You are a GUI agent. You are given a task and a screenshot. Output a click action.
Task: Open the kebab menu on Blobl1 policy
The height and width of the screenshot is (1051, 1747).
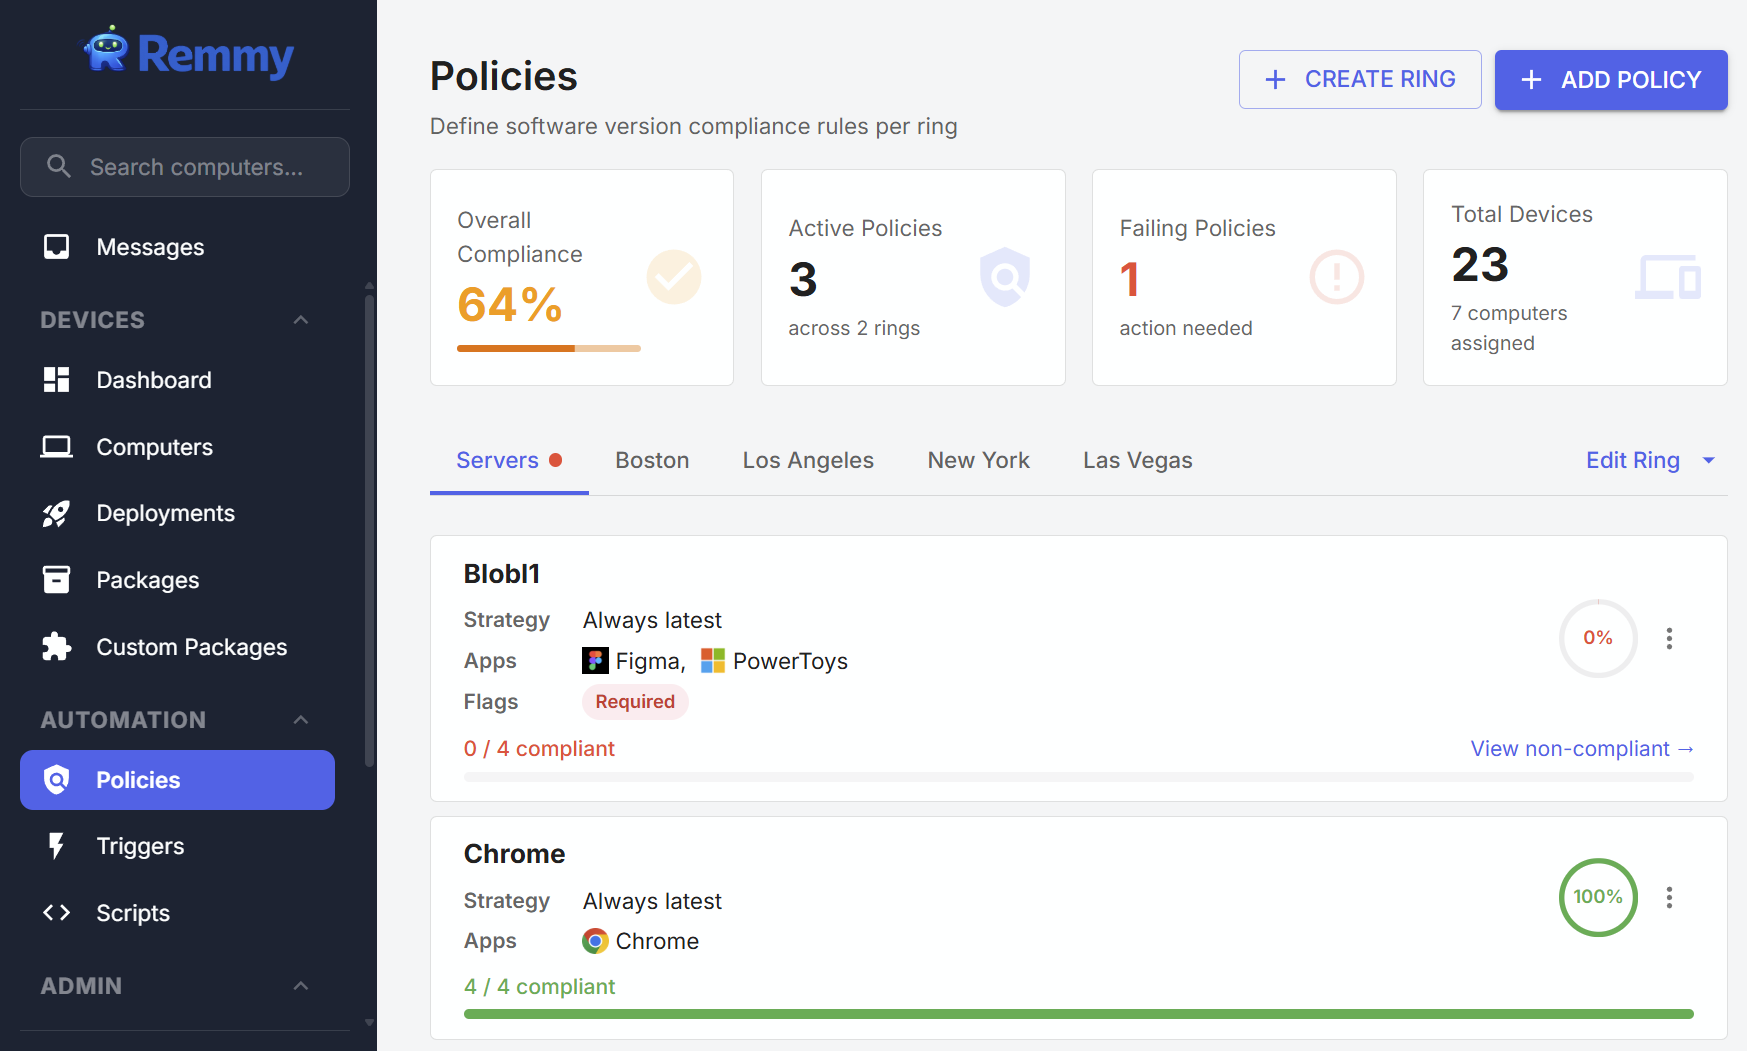coord(1669,638)
